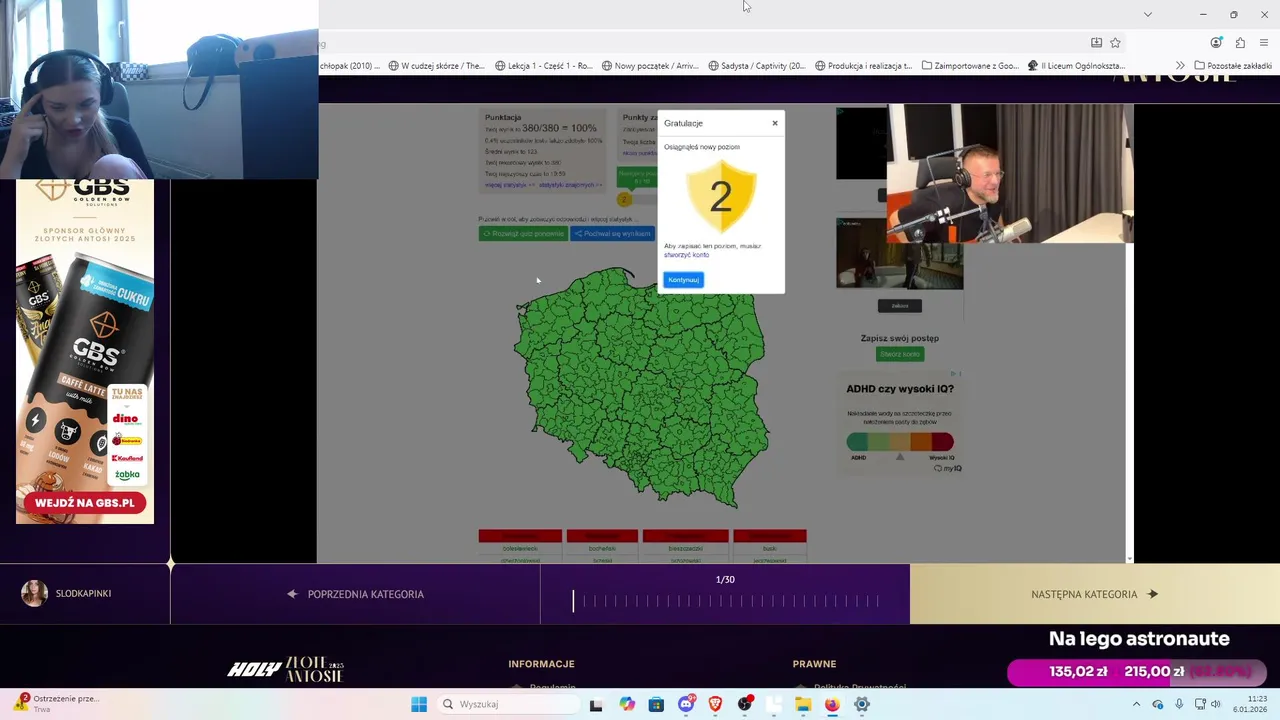Click the green Poland counties map
Image resolution: width=1280 pixels, height=720 pixels.
(641, 387)
